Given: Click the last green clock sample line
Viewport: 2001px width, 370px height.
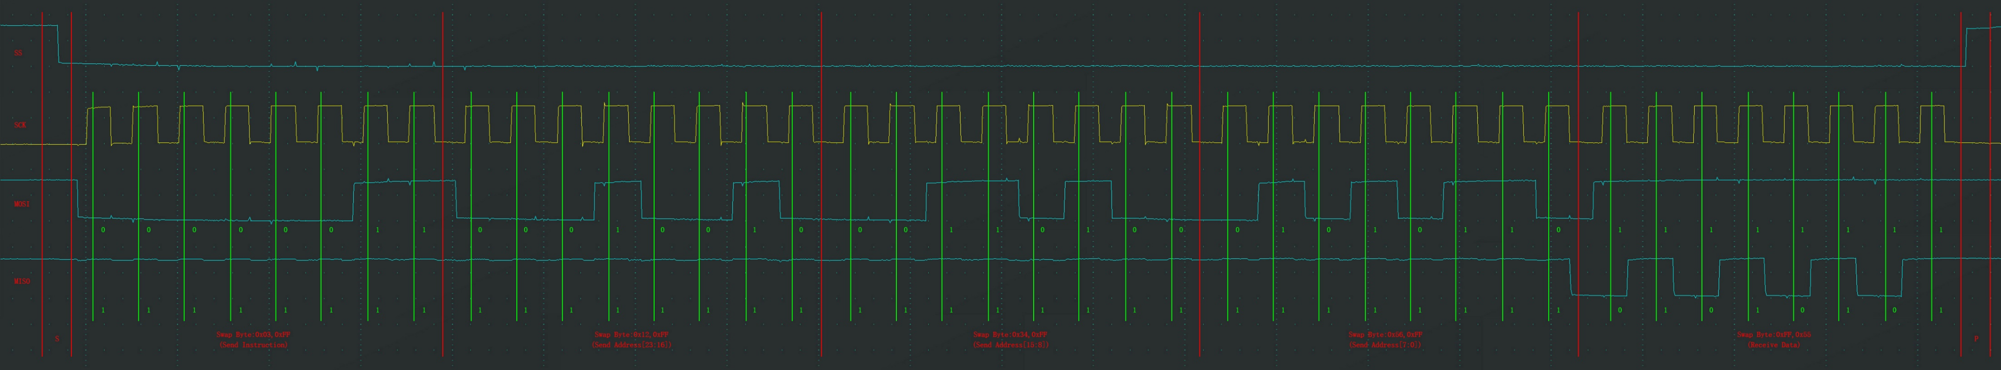Looking at the screenshot, I should click(1932, 207).
